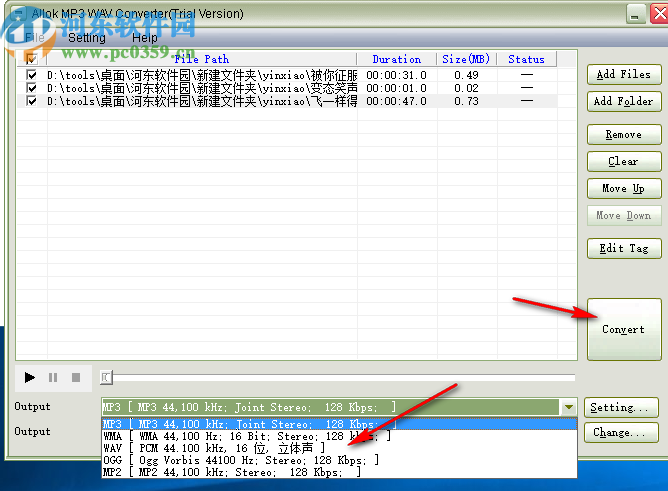This screenshot has width=668, height=491.
Task: Click the Add Folder button
Action: (x=624, y=101)
